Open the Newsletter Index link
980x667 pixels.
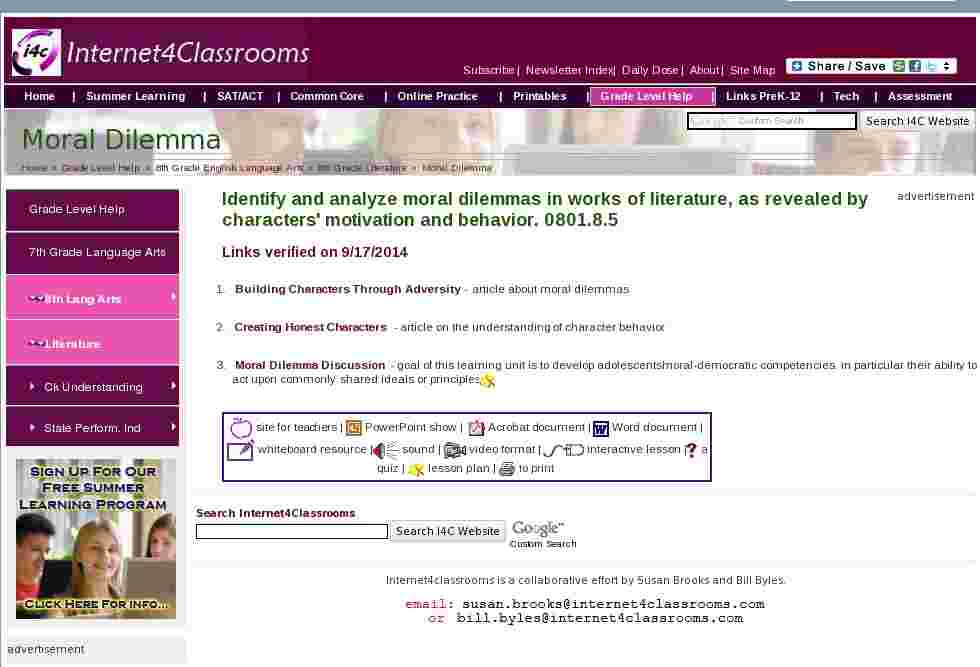(569, 70)
